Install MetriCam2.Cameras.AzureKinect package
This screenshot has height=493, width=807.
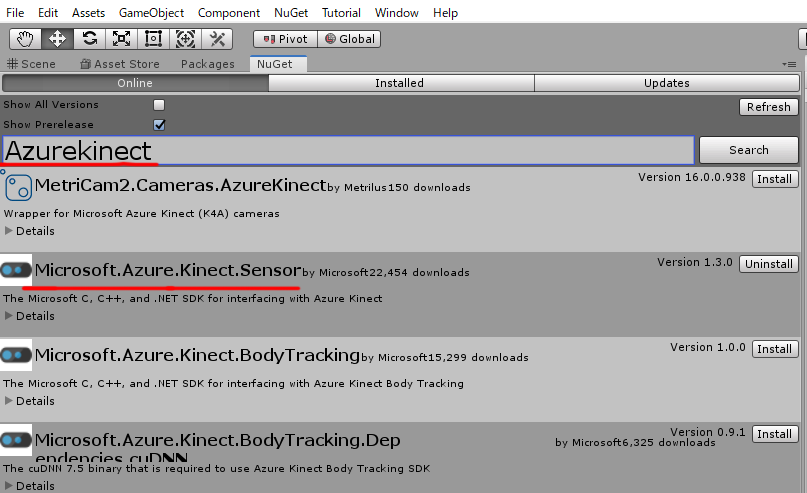click(775, 179)
